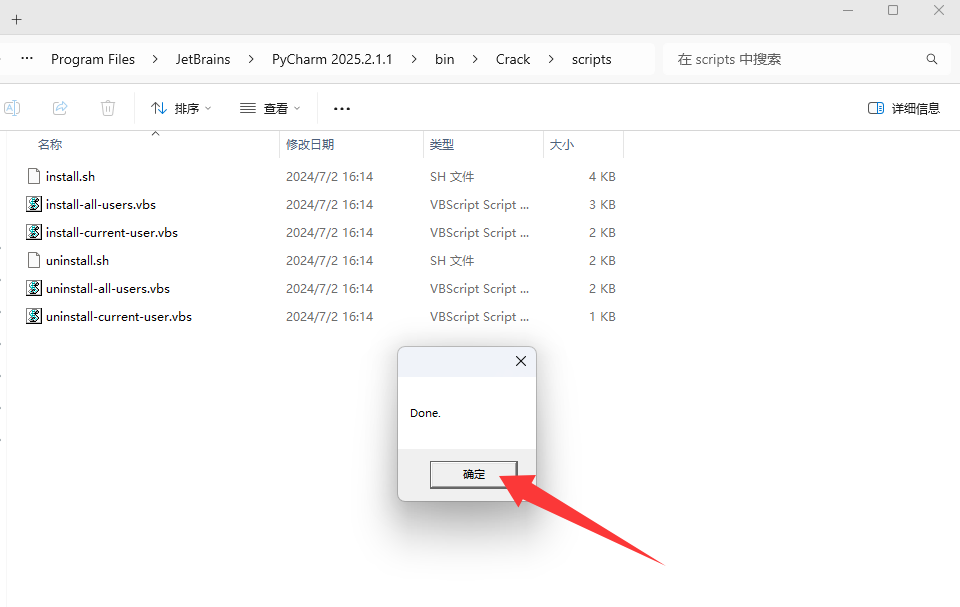The width and height of the screenshot is (960, 607).
Task: Navigate to bin breadcrumb
Action: point(444,59)
